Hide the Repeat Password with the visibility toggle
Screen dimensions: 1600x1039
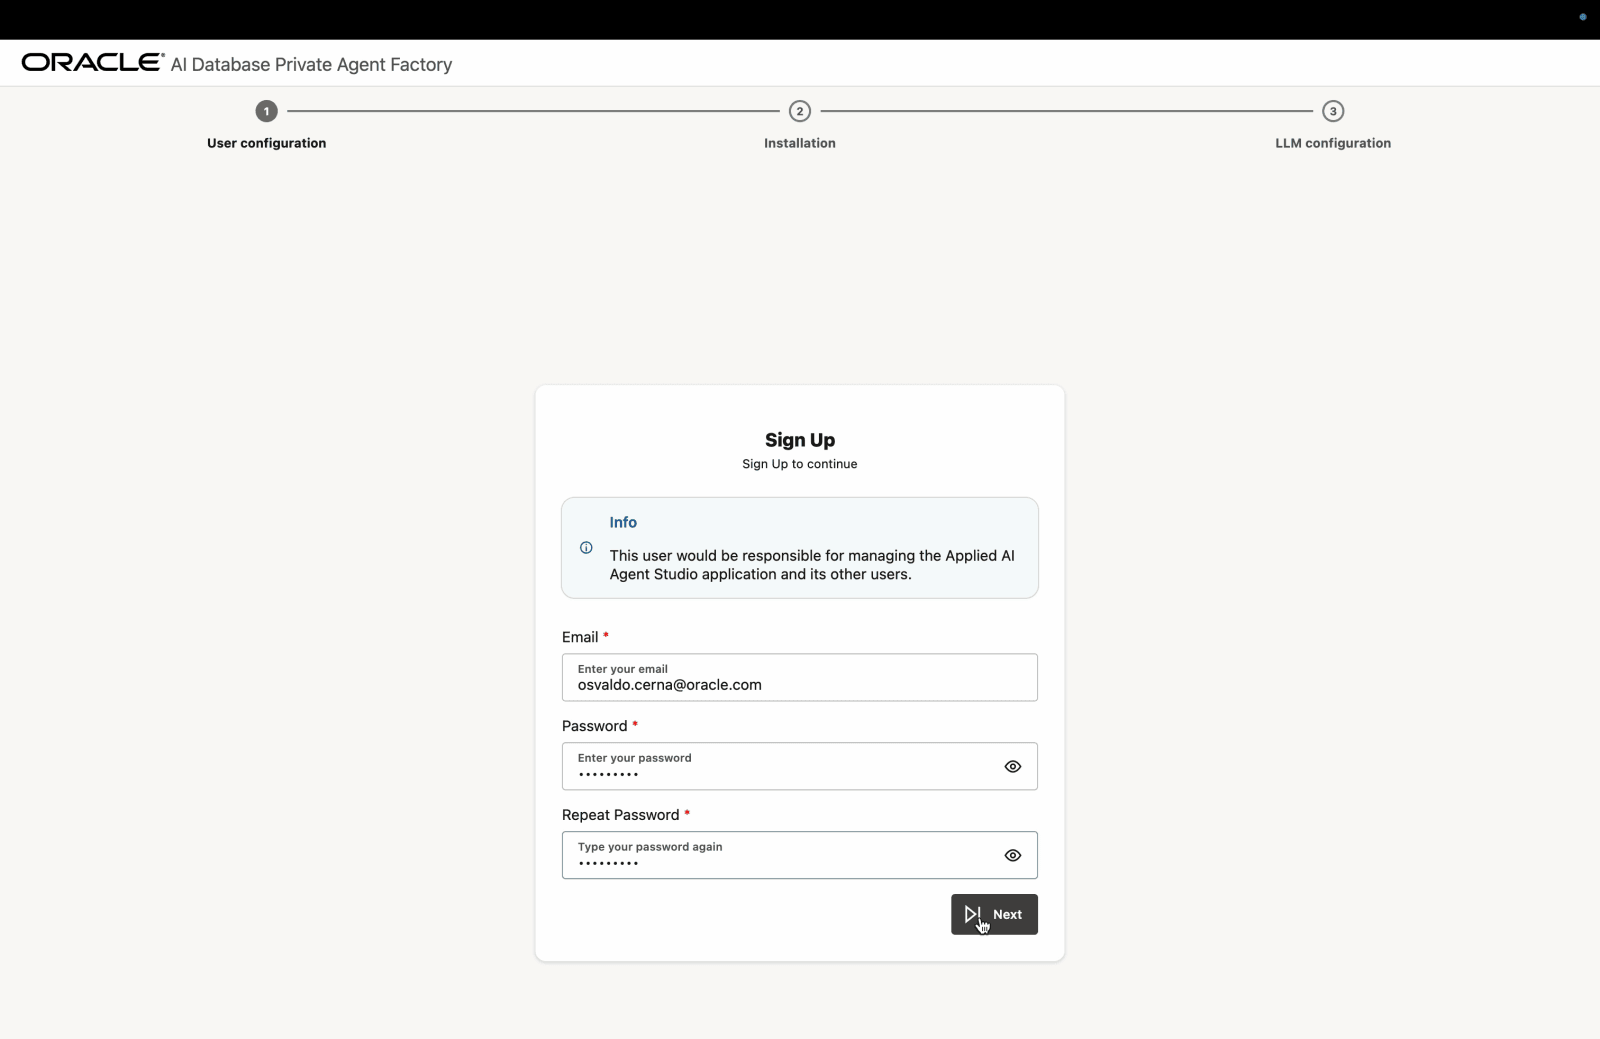click(x=1013, y=855)
